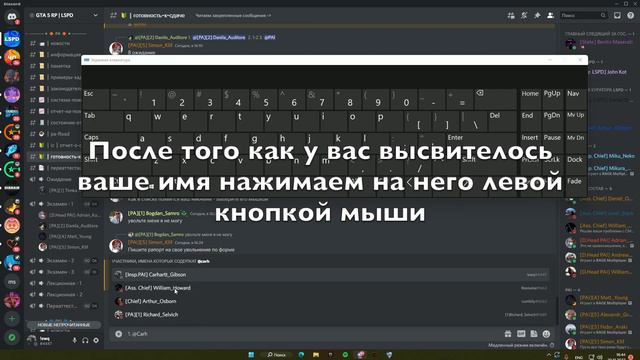This screenshot has width=640, height=360.
Task: Open member [State] Benito Maxwell in member list
Action: (x=600, y=43)
